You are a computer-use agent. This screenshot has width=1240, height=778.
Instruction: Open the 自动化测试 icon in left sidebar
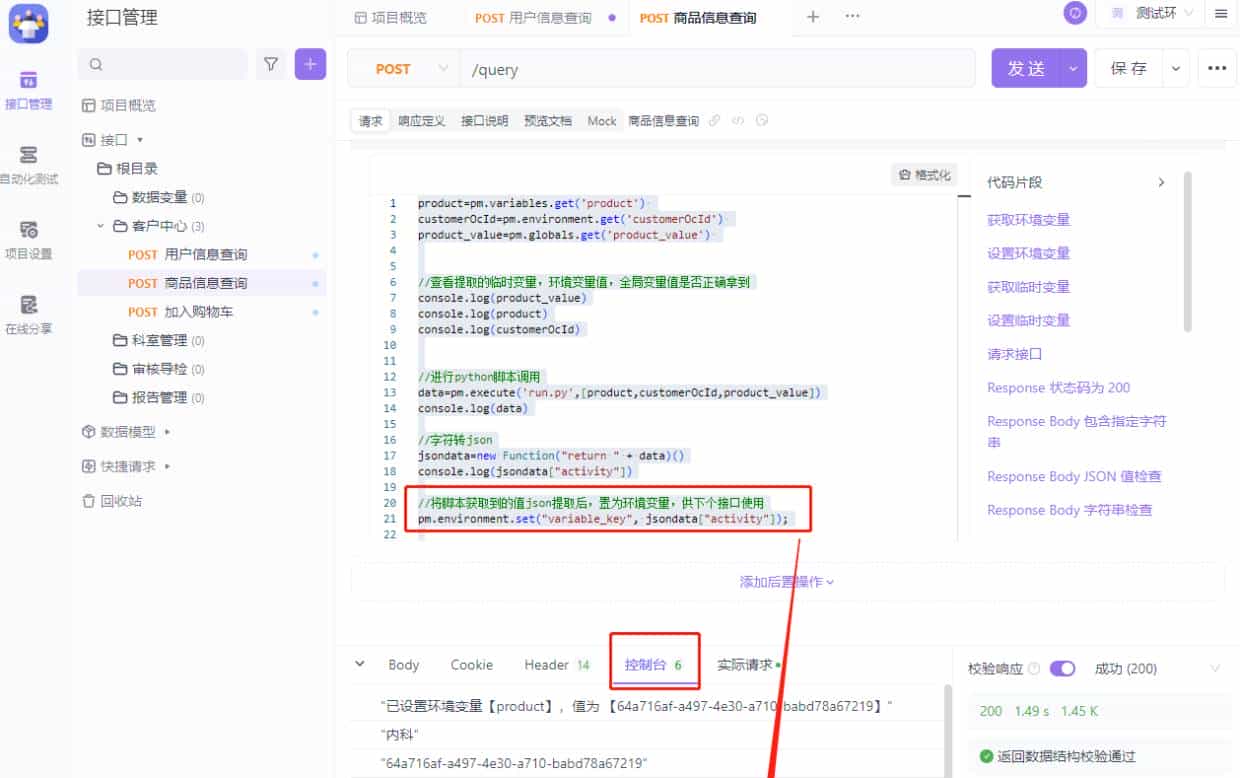[30, 163]
